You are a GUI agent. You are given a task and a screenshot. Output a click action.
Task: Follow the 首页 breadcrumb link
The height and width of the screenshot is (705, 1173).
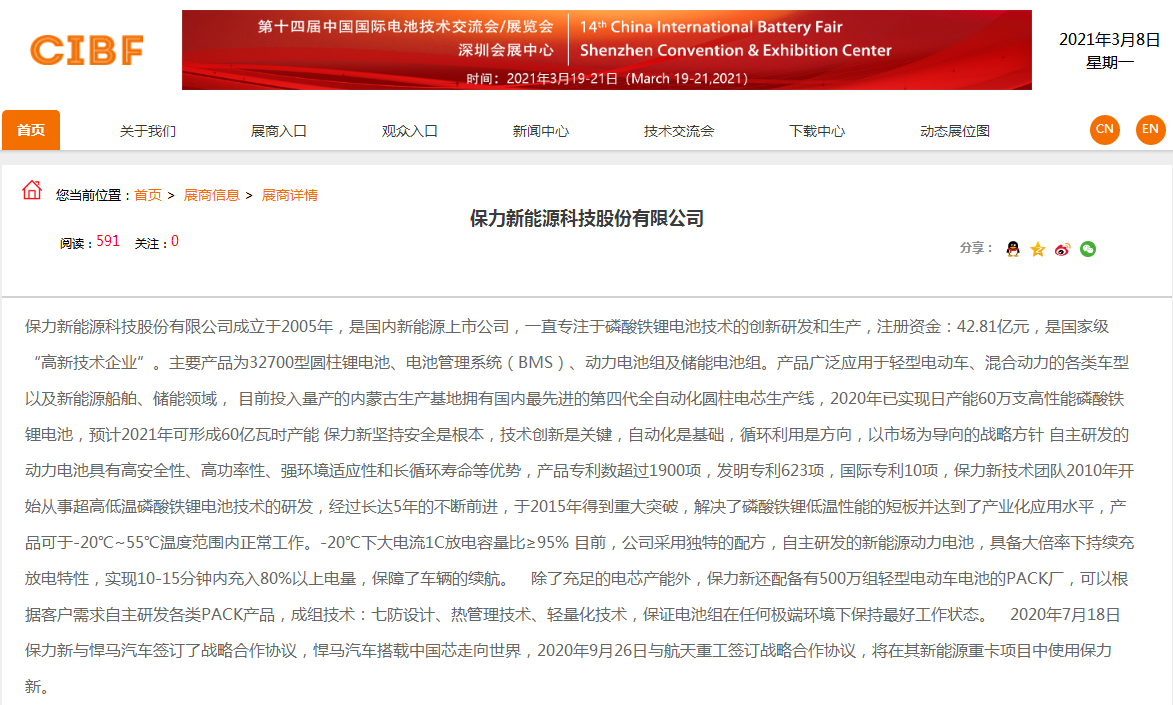tap(147, 195)
